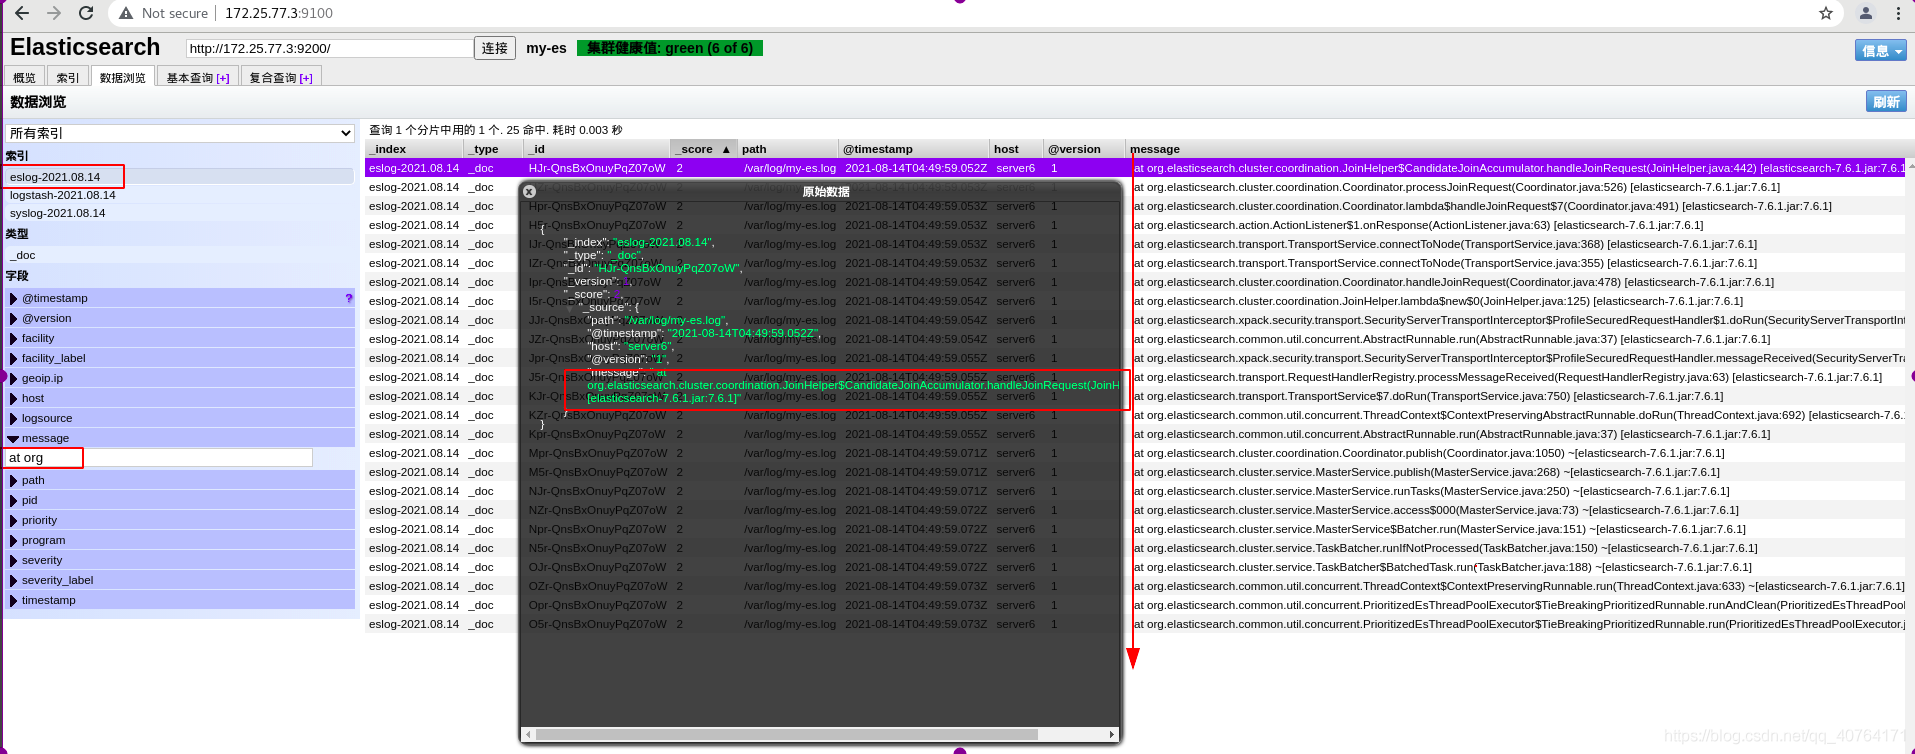This screenshot has width=1915, height=754.
Task: Click the Elasticsearch title
Action: 85,47
